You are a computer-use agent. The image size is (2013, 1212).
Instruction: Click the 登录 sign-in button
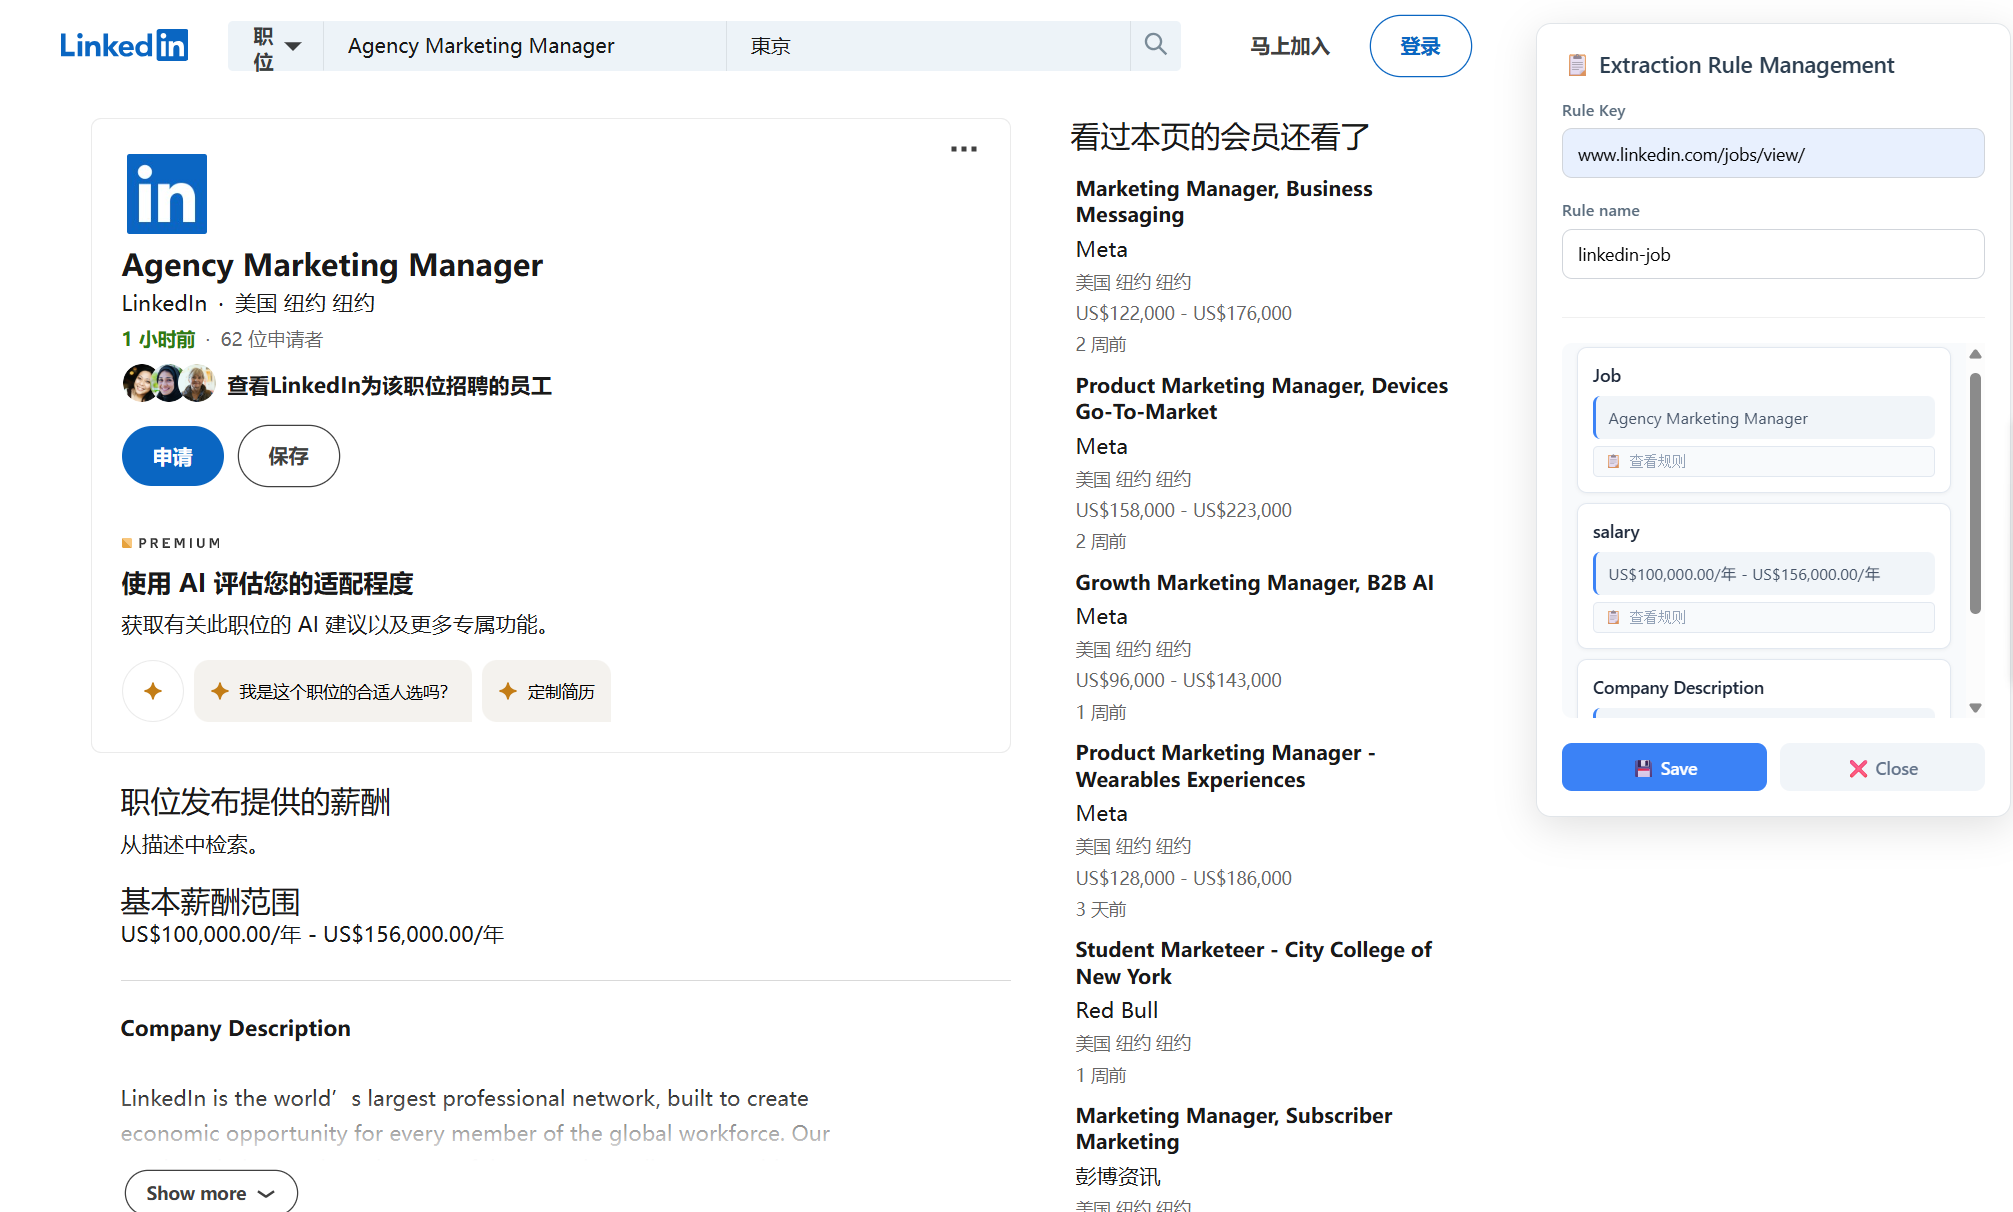tap(1420, 46)
